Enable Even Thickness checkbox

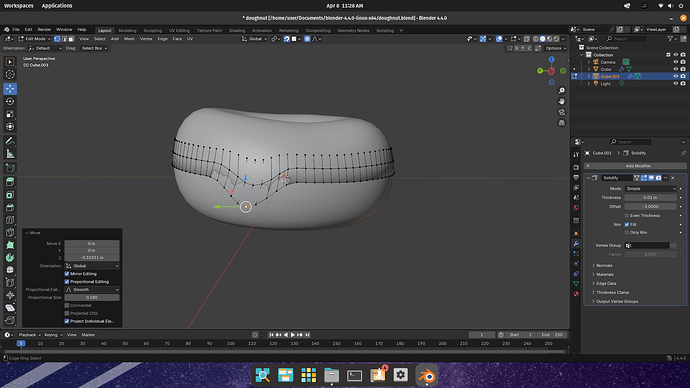627,216
